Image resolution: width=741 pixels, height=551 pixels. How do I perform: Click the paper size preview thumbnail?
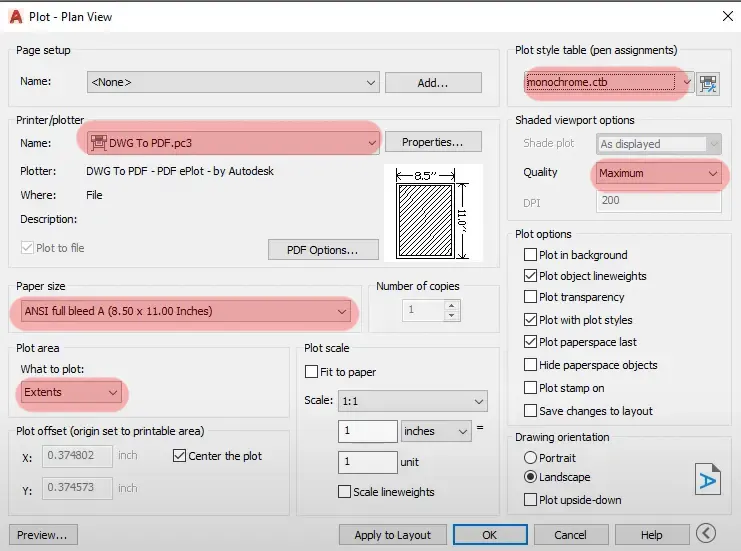click(434, 213)
